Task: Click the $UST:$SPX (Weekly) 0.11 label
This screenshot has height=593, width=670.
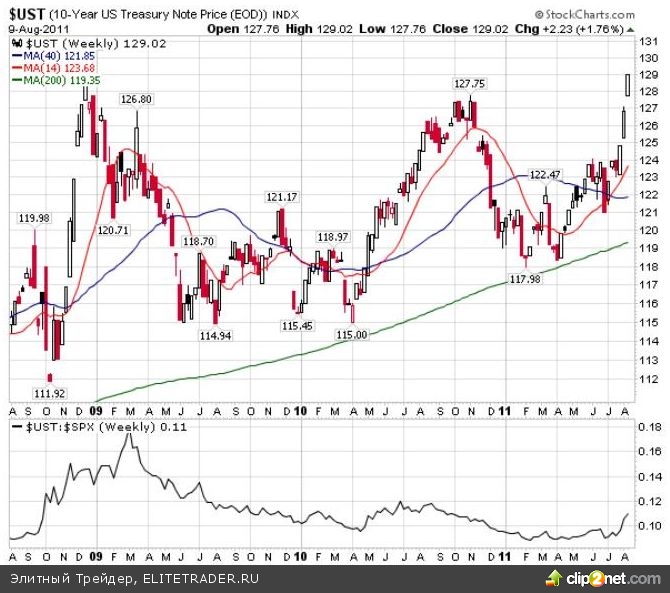Action: tap(100, 427)
